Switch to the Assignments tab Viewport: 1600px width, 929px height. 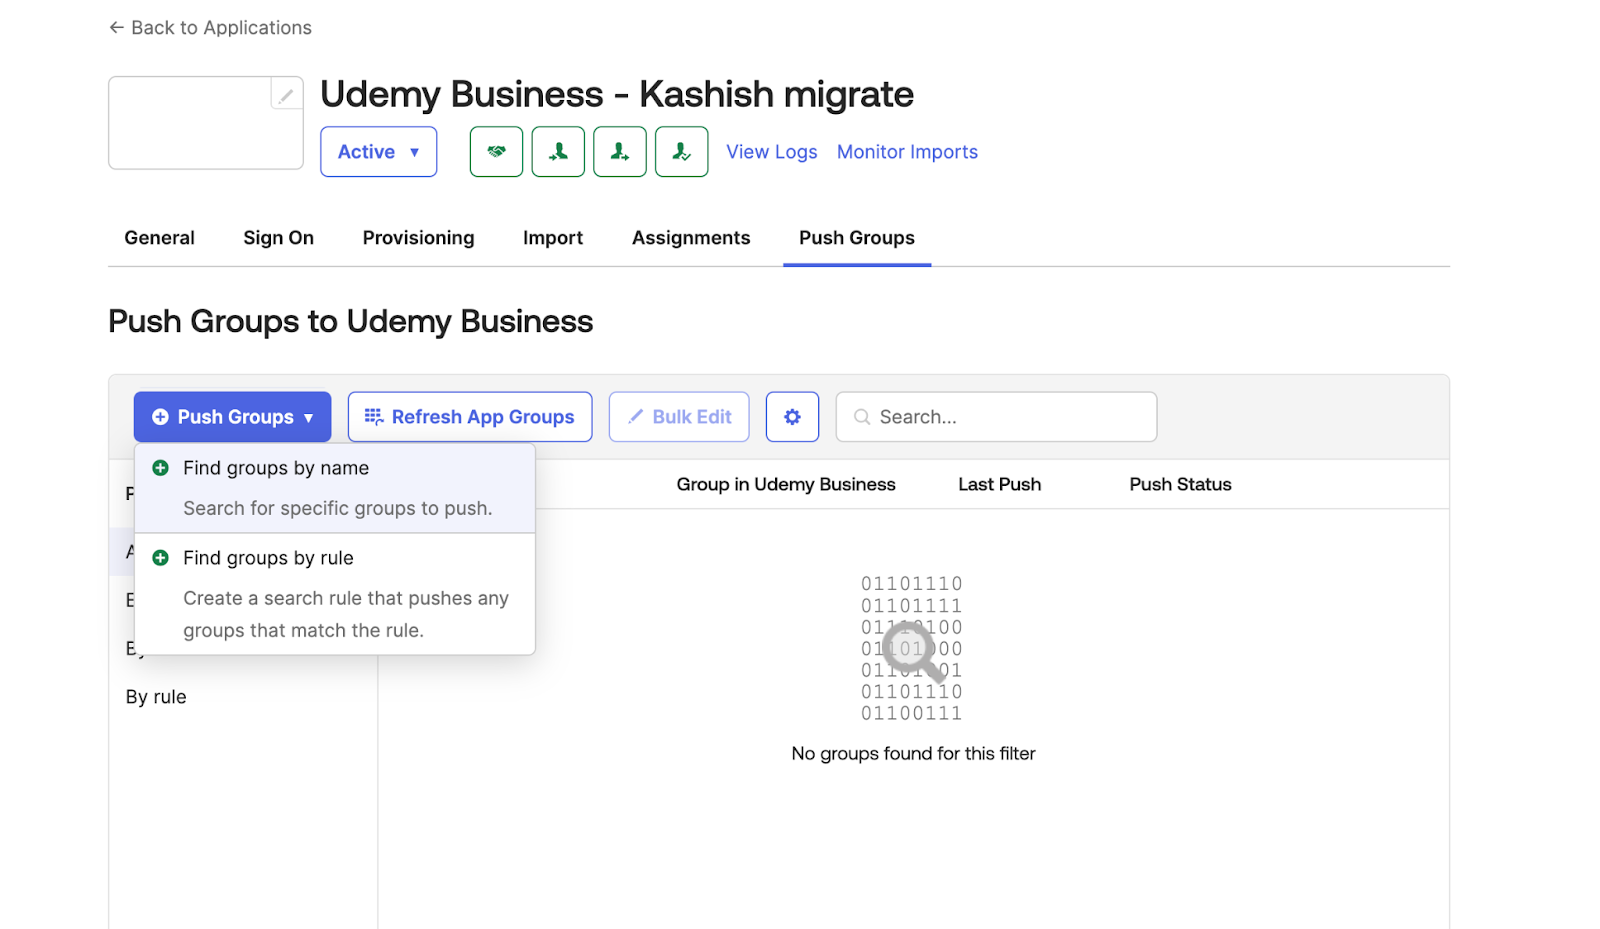691,238
